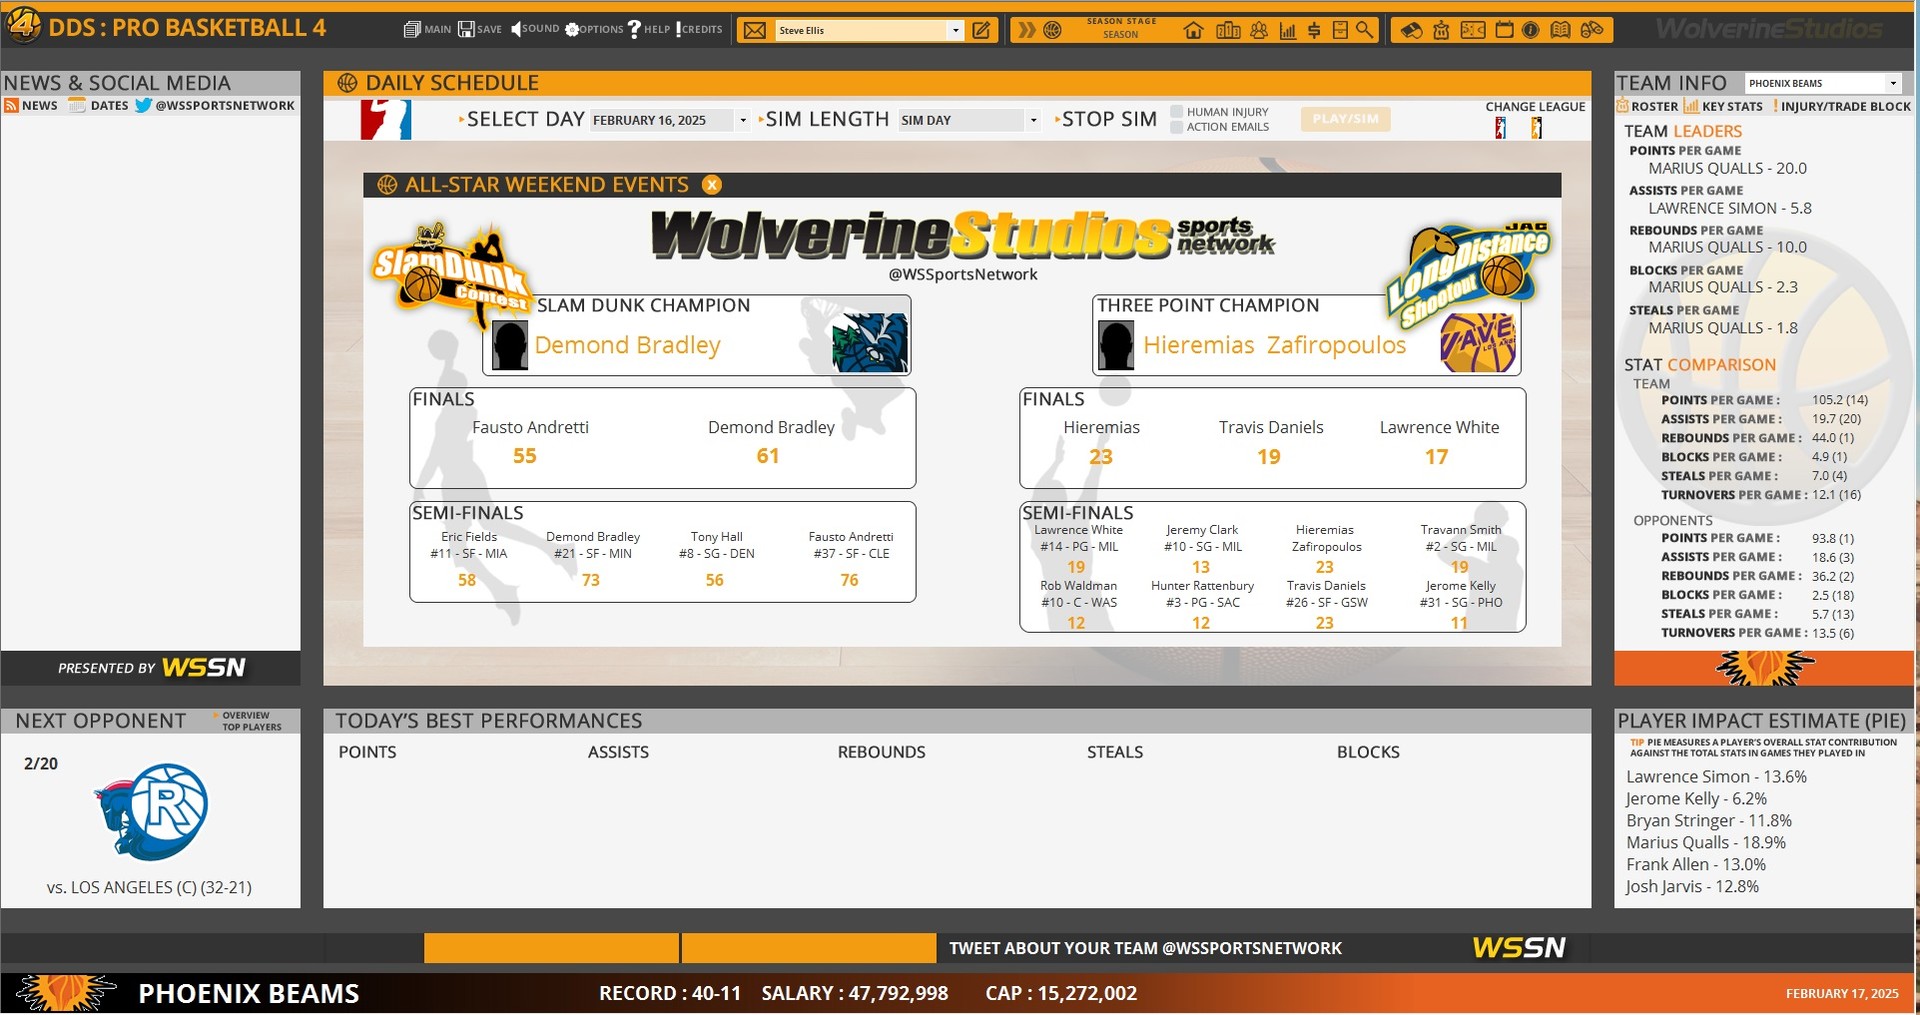Screen dimensions: 1920x1015
Task: Click the Los Angeles opponent team logo
Action: click(x=152, y=811)
